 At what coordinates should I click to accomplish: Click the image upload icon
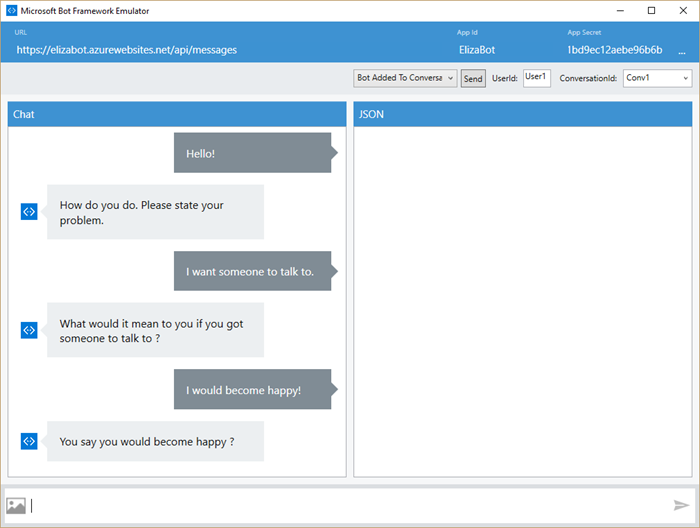tap(16, 506)
